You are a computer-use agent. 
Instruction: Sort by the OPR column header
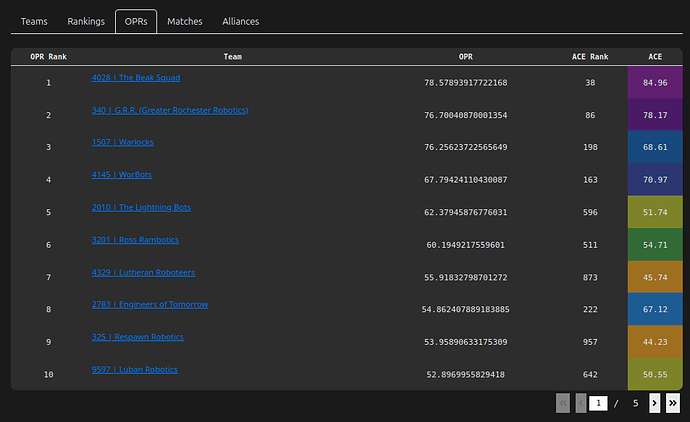coord(466,57)
